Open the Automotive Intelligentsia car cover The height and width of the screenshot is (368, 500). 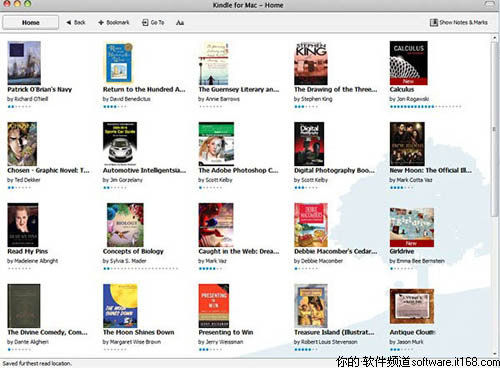120,144
